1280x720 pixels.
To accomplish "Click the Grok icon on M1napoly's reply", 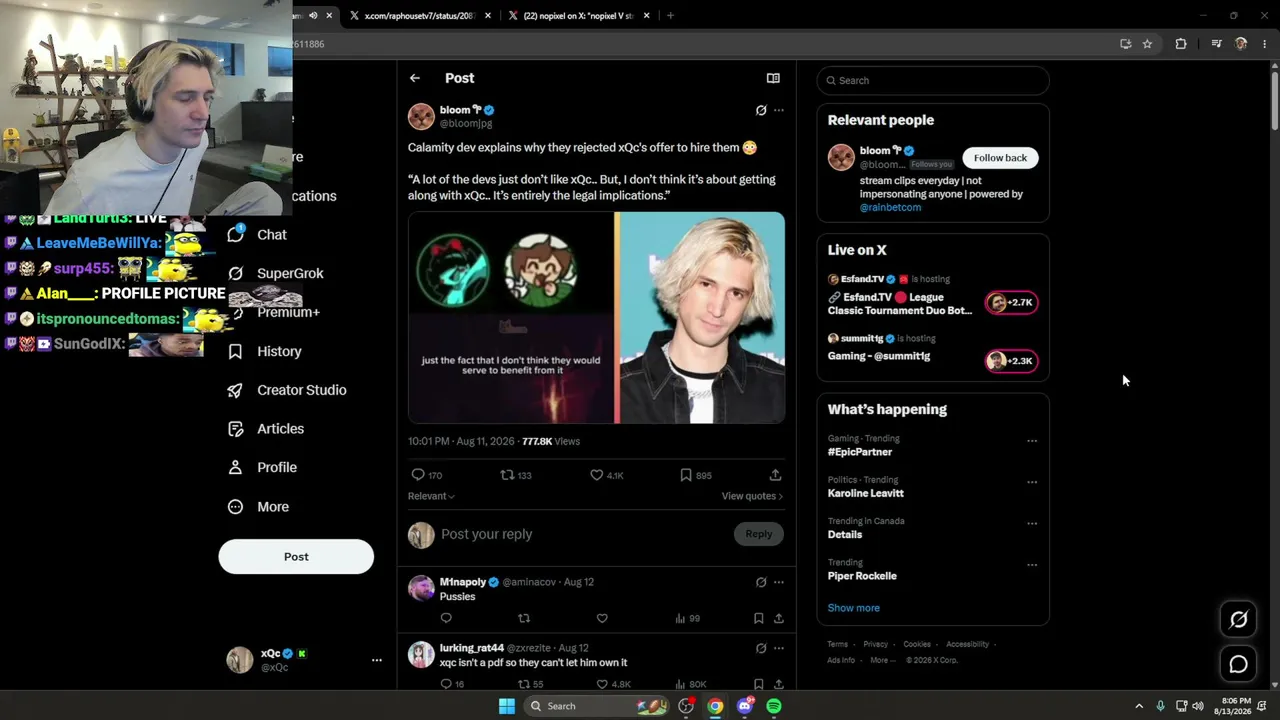I will (761, 582).
